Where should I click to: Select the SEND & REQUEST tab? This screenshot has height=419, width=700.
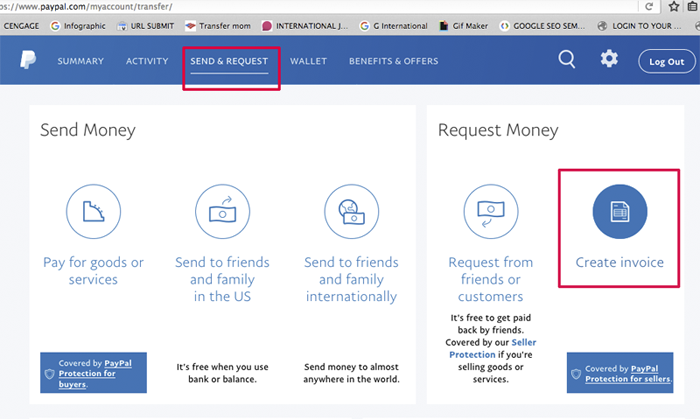point(229,61)
